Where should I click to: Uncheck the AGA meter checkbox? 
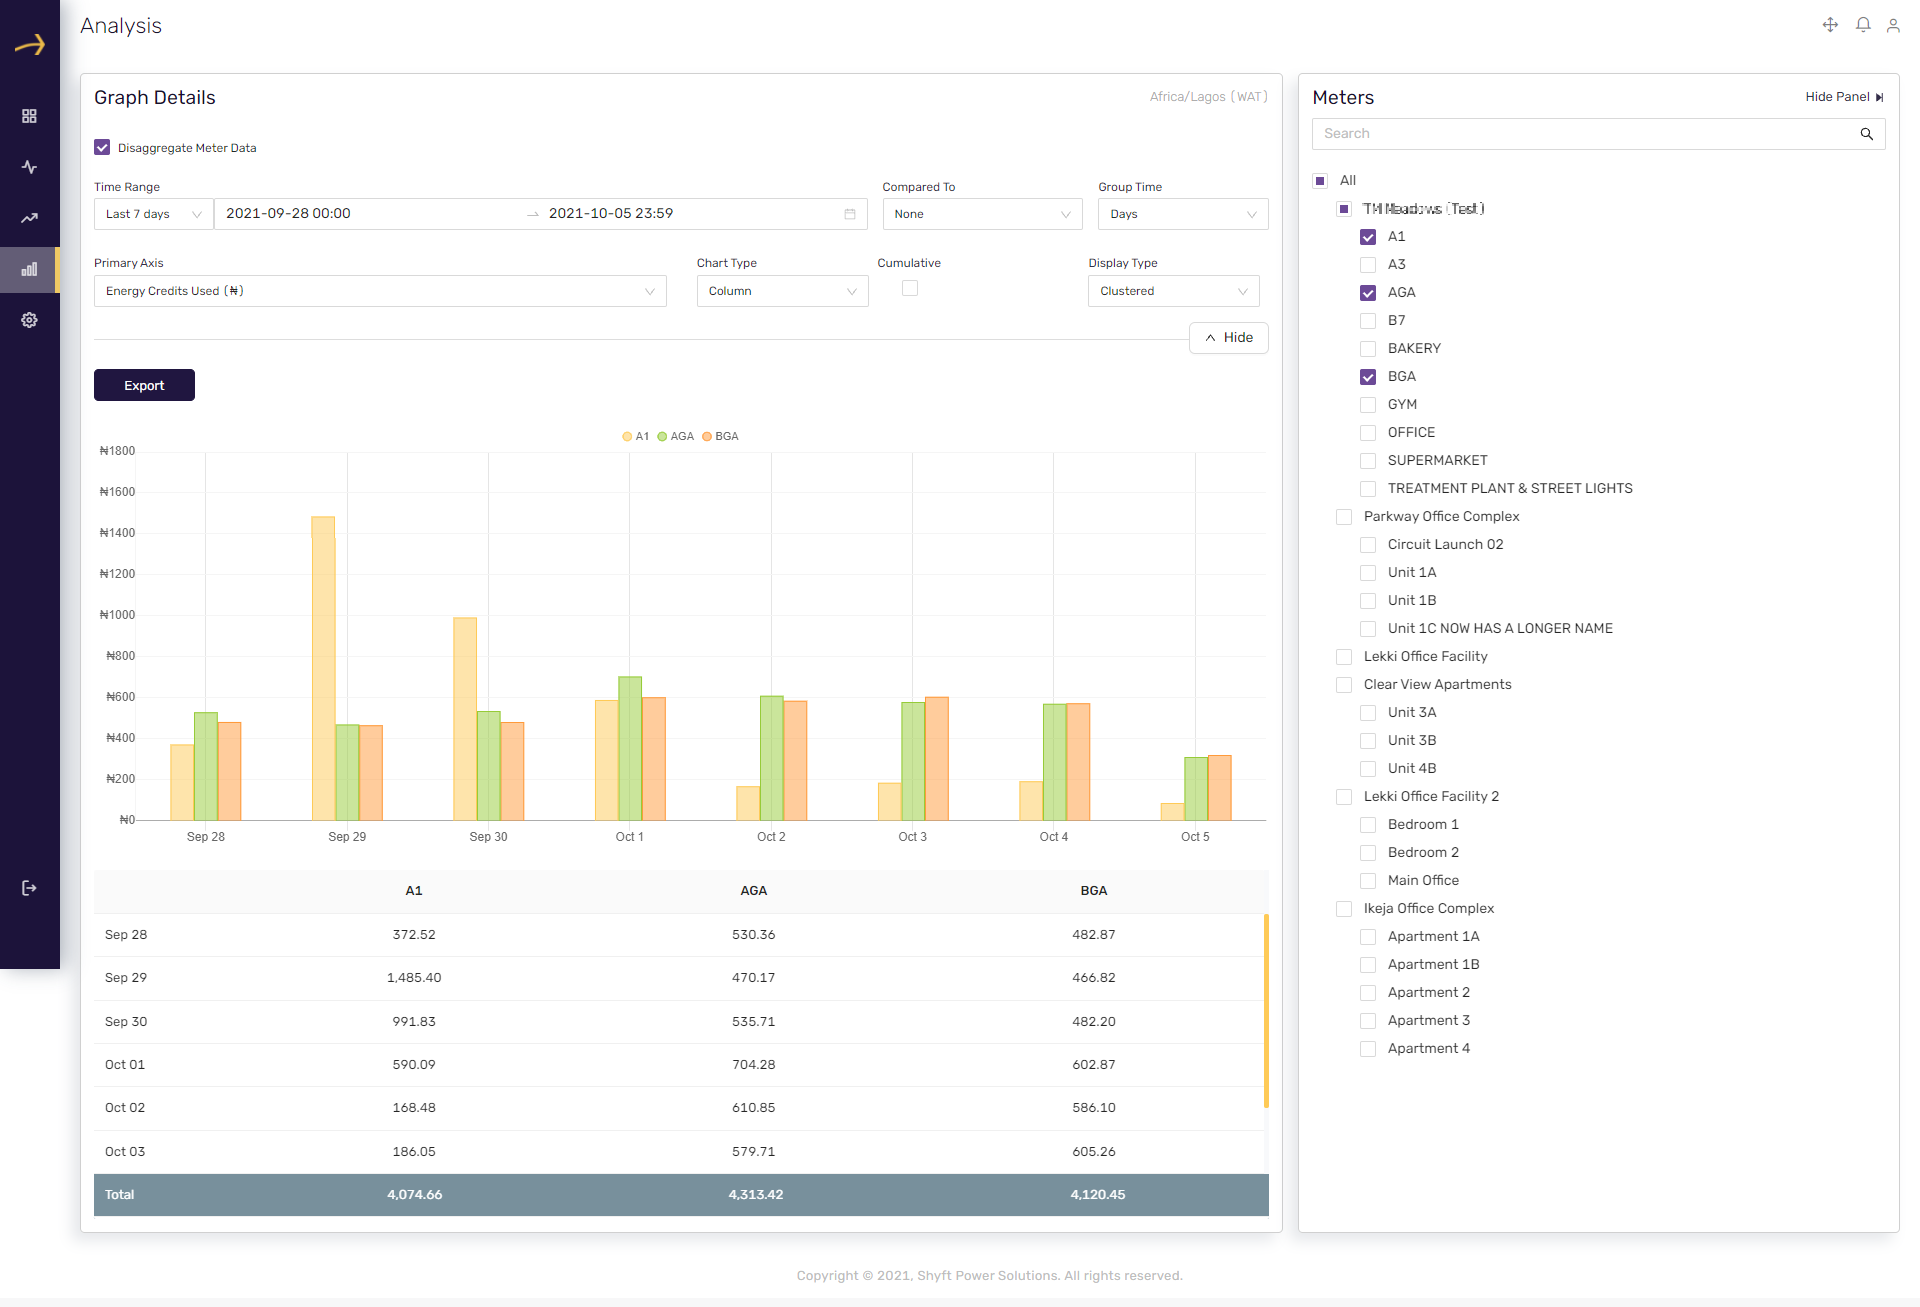point(1368,293)
